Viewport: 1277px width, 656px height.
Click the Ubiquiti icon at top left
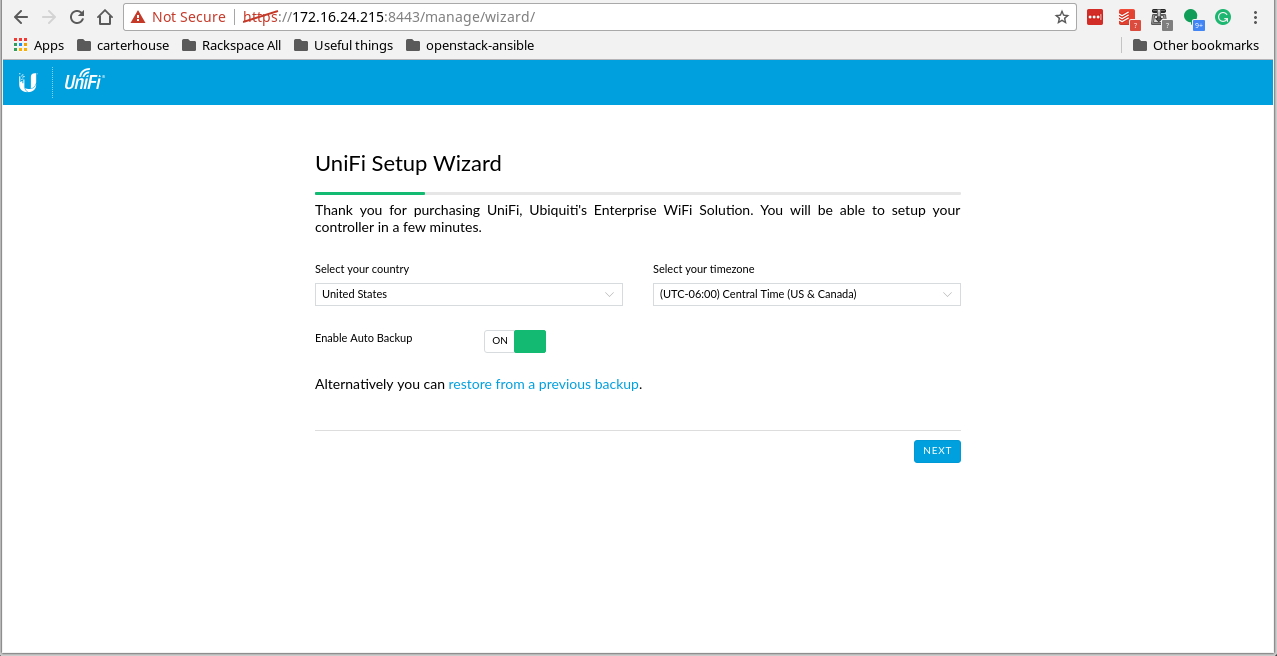(26, 81)
